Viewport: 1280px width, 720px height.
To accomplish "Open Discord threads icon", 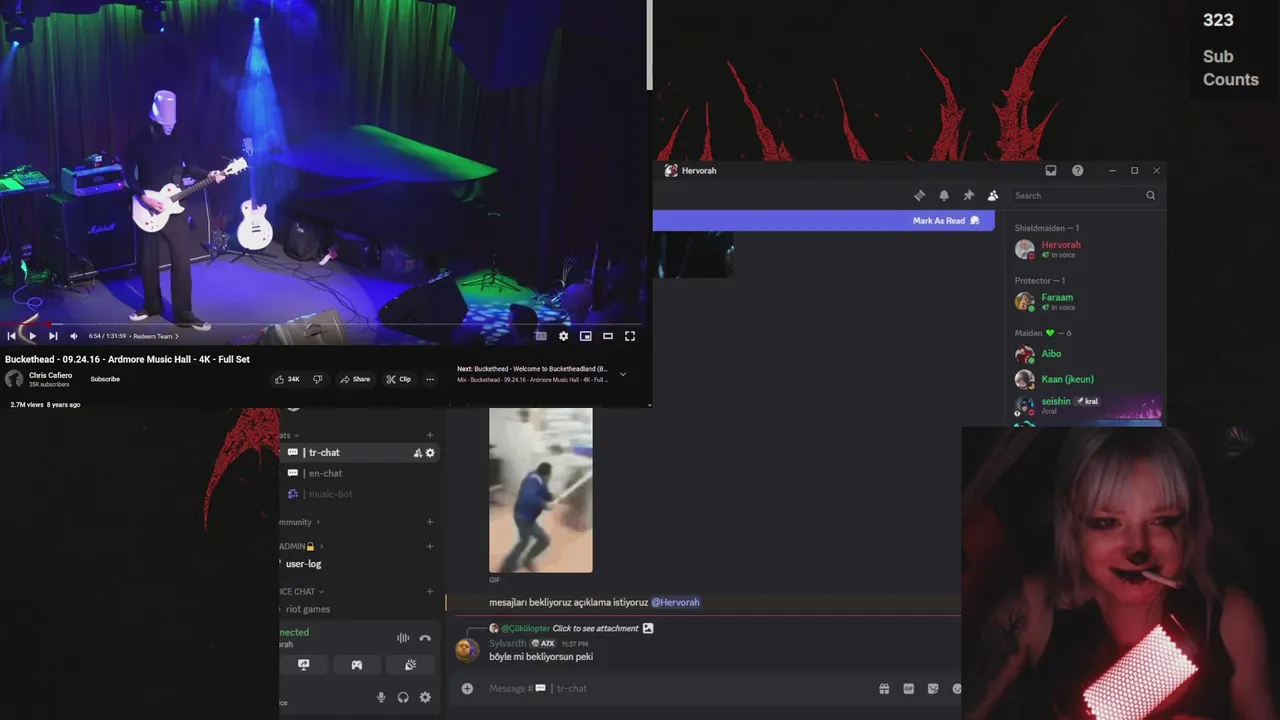I will pos(919,195).
